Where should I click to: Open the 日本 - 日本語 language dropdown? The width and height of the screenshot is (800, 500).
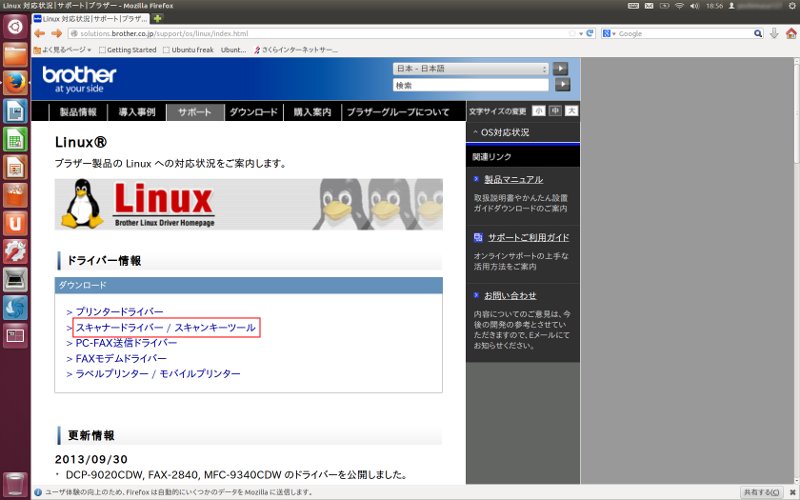(471, 68)
